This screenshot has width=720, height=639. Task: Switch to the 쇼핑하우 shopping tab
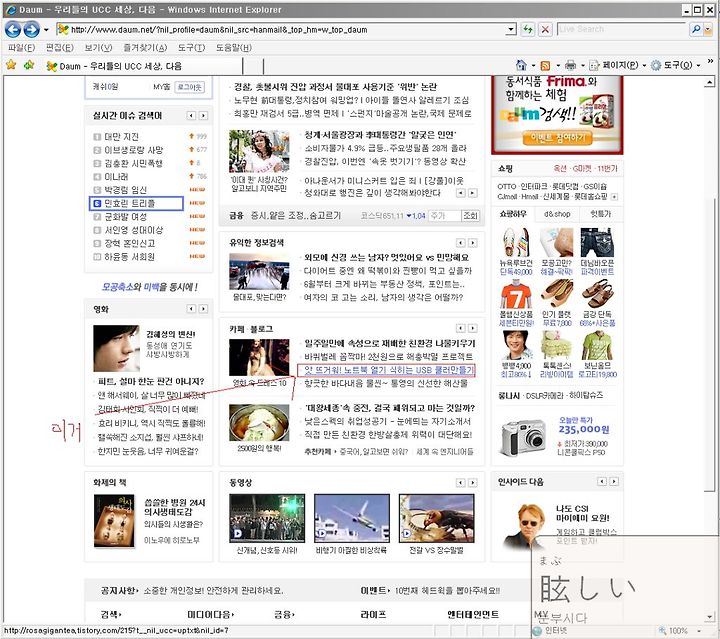pos(513,214)
